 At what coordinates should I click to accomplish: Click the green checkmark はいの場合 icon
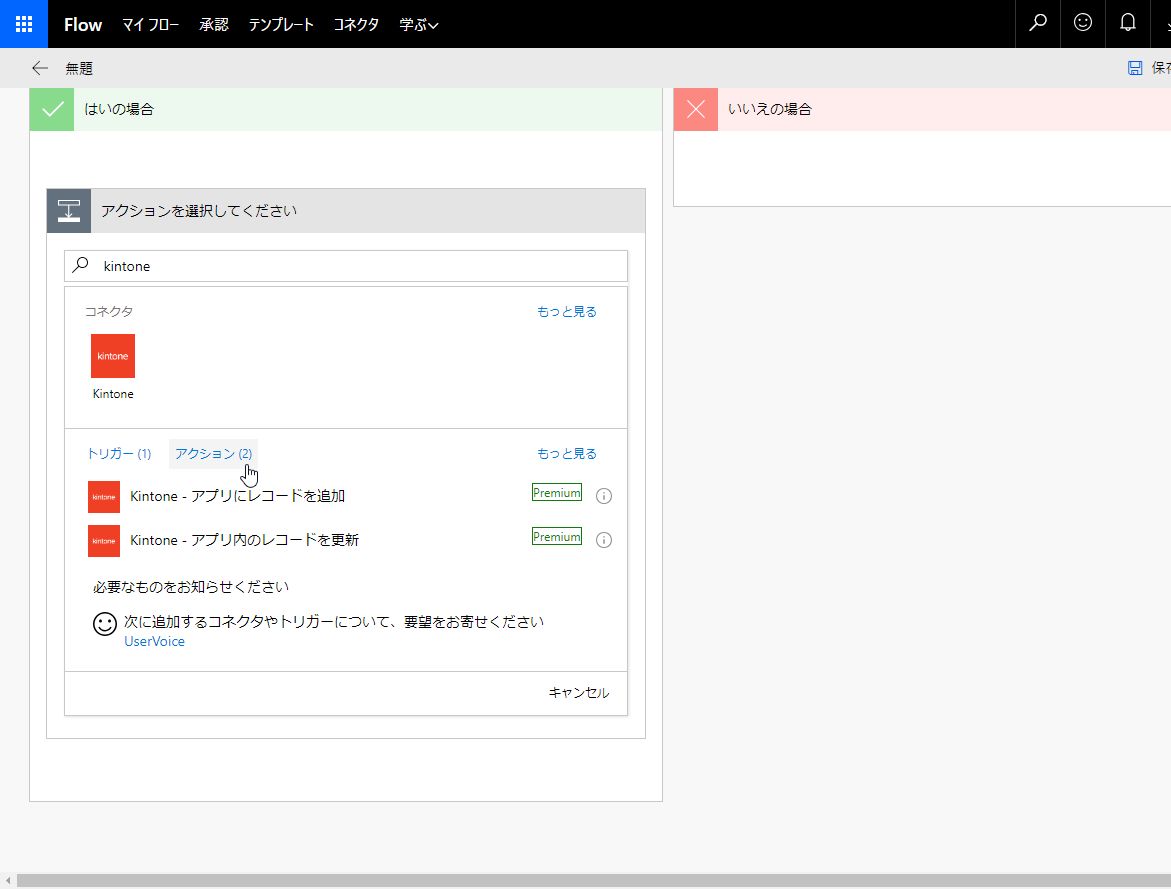pos(52,109)
